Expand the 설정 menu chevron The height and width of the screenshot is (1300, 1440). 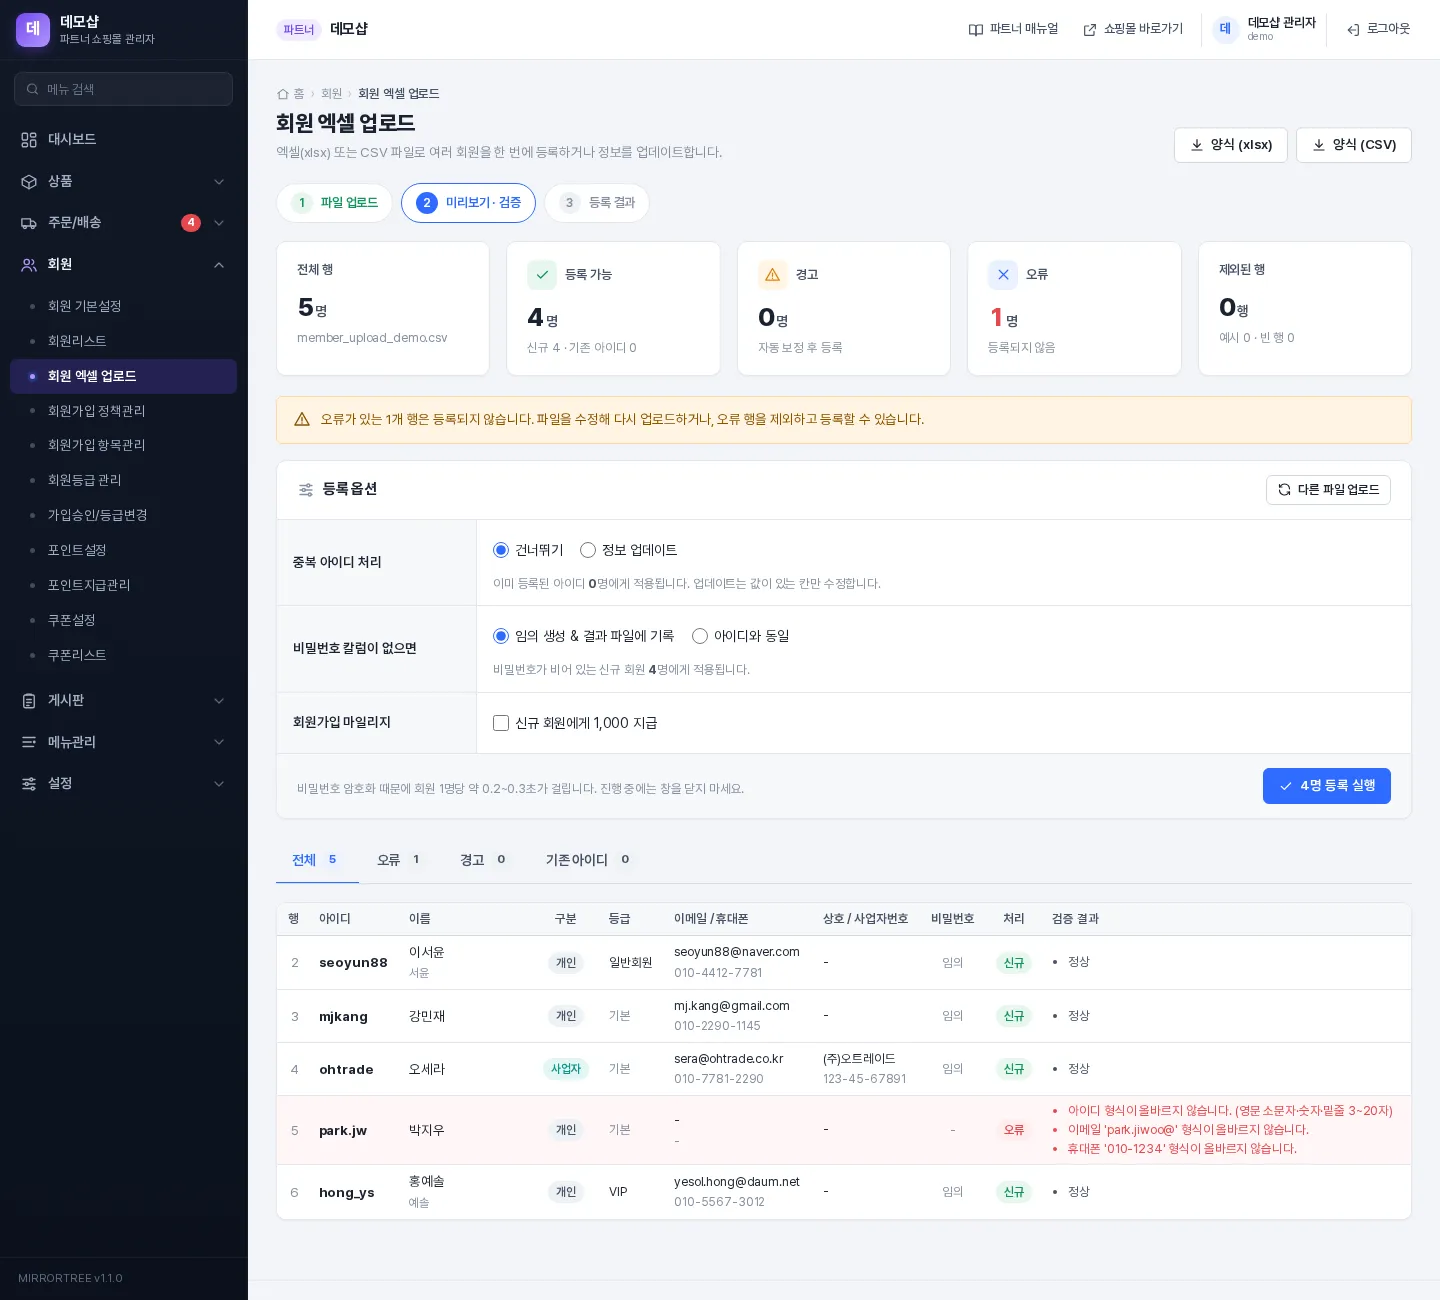click(x=219, y=784)
